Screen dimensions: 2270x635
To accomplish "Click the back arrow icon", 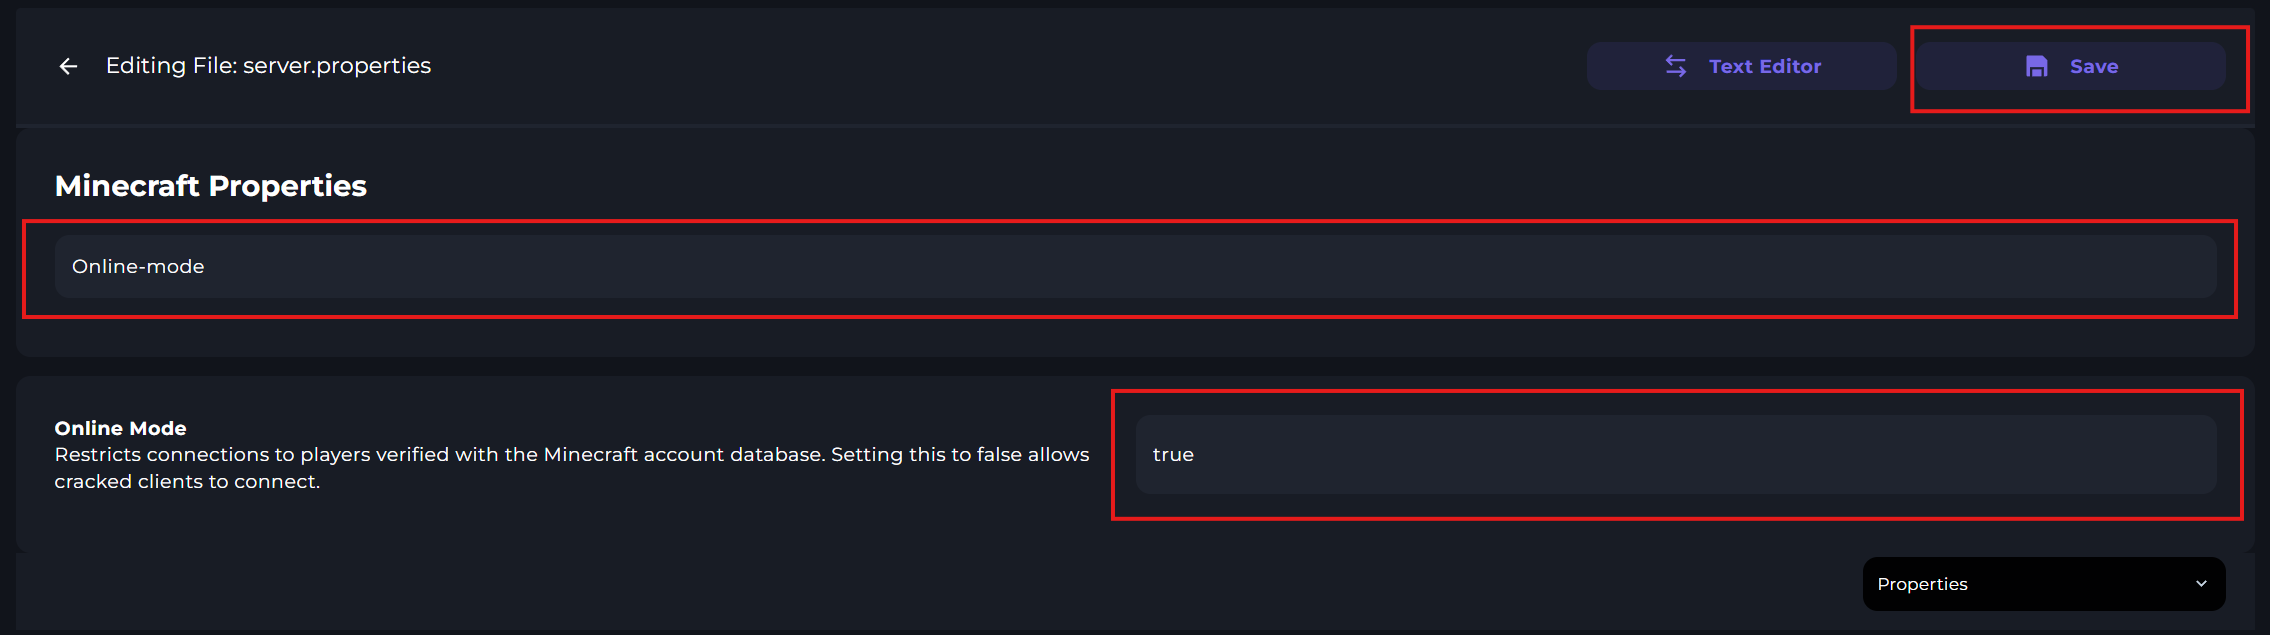I will [68, 66].
